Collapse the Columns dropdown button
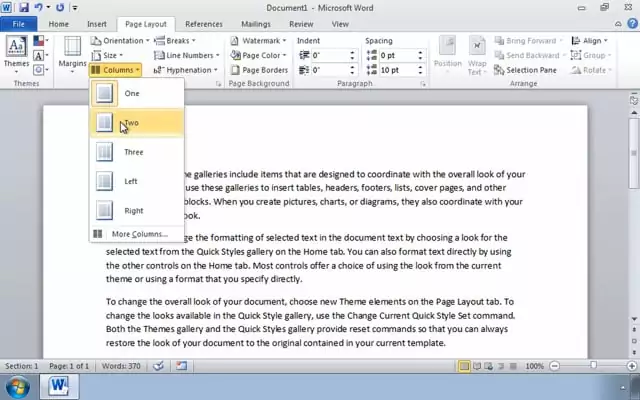640x400 pixels. pyautogui.click(x=116, y=70)
